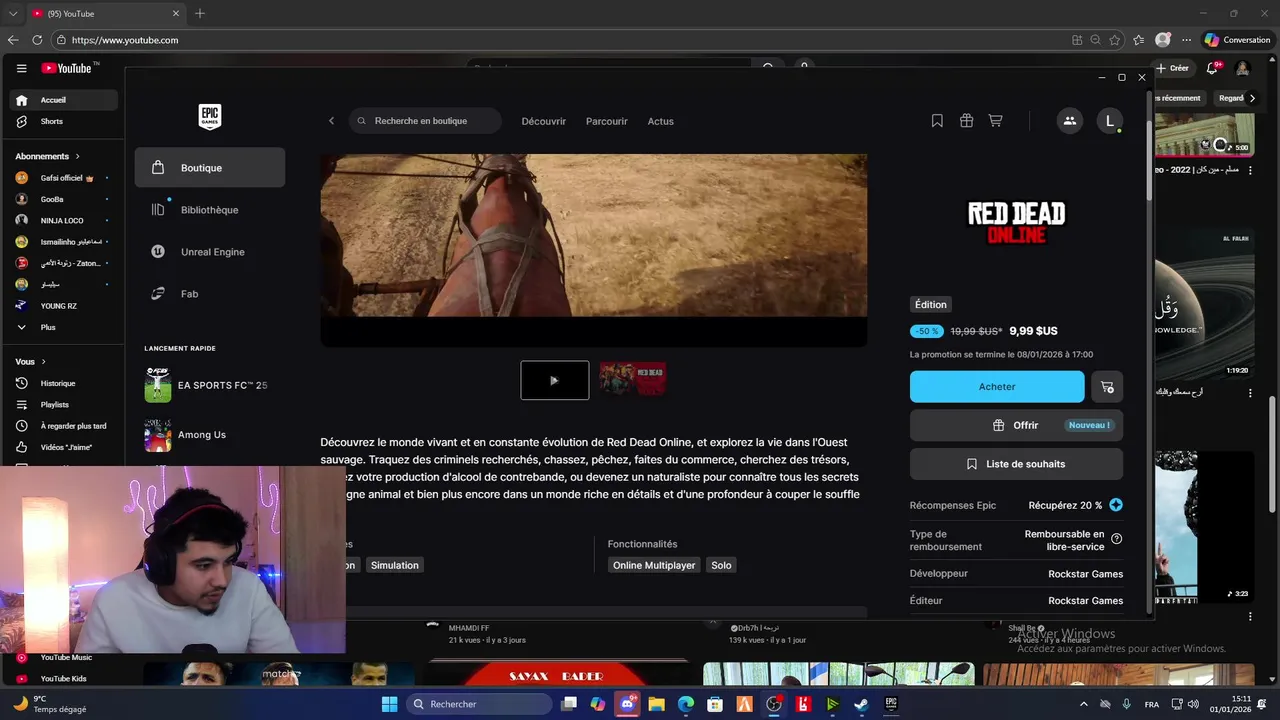The width and height of the screenshot is (1280, 720).
Task: Open the wishlist bookmark icon in Epic header
Action: (937, 121)
